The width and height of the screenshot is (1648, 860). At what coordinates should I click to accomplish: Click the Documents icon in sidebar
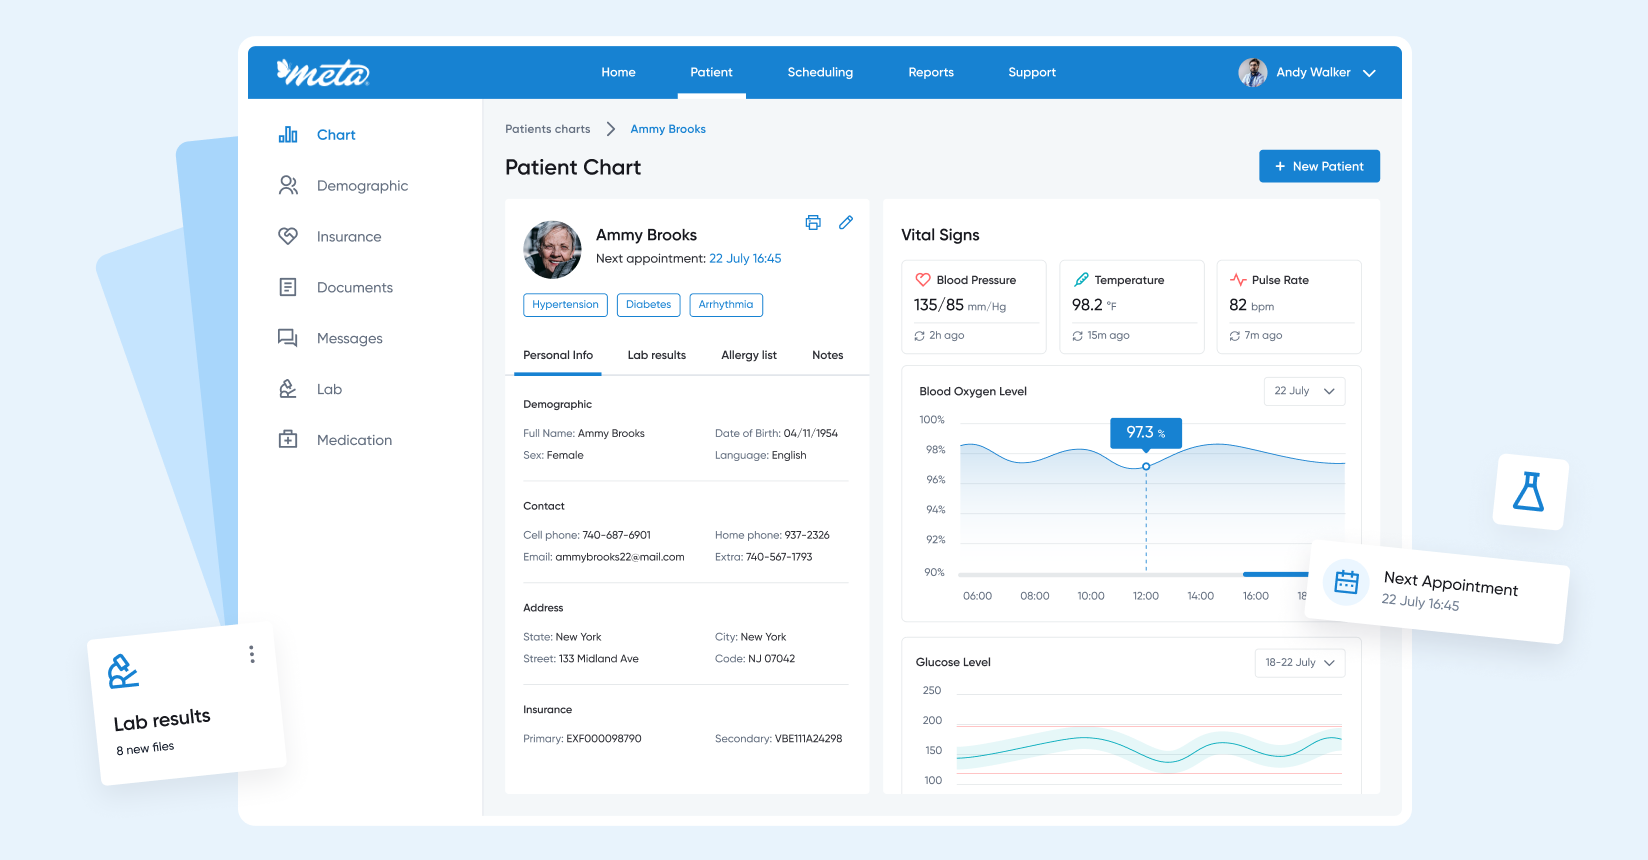pyautogui.click(x=288, y=287)
